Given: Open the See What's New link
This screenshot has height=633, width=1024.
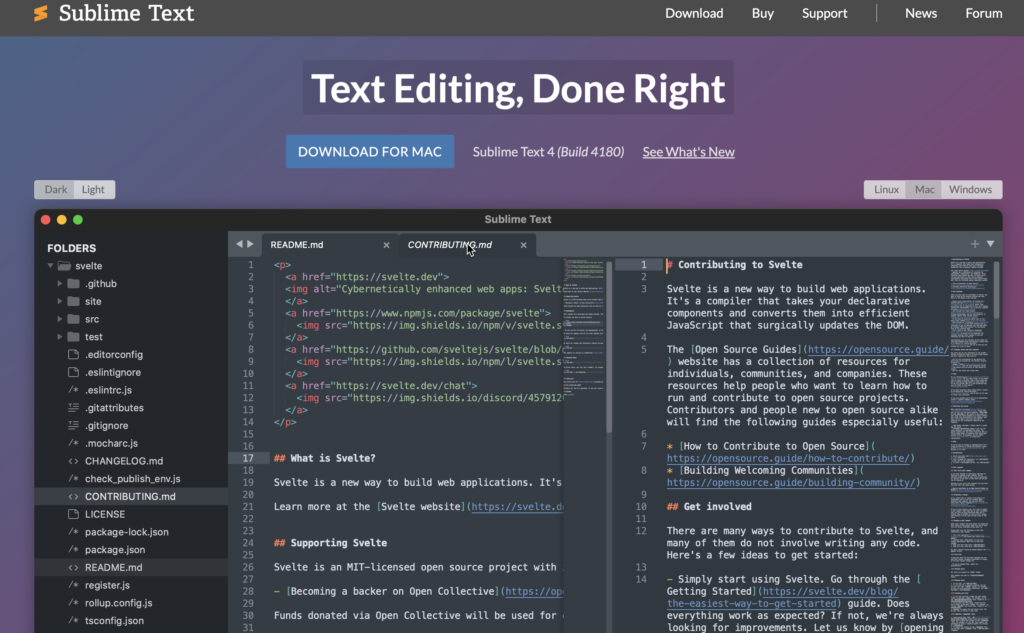Looking at the screenshot, I should (x=688, y=152).
